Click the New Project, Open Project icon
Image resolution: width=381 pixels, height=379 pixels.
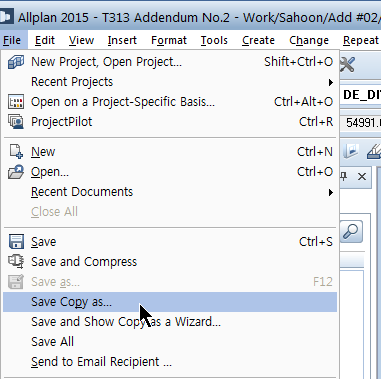click(16, 62)
